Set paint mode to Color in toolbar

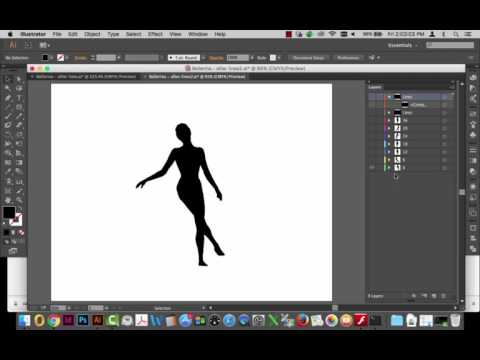coord(6,232)
